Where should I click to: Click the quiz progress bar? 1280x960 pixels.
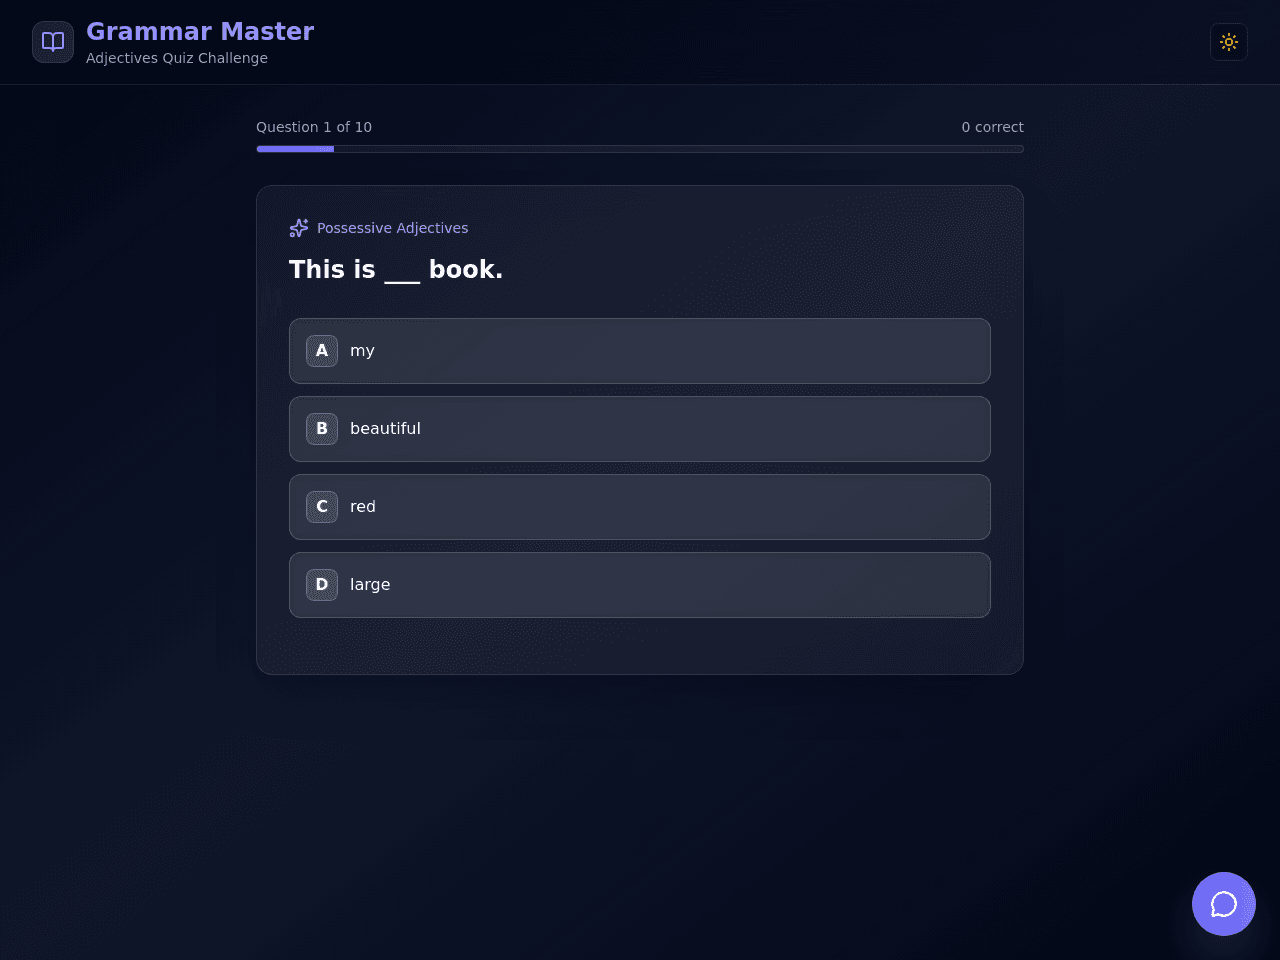[x=640, y=149]
